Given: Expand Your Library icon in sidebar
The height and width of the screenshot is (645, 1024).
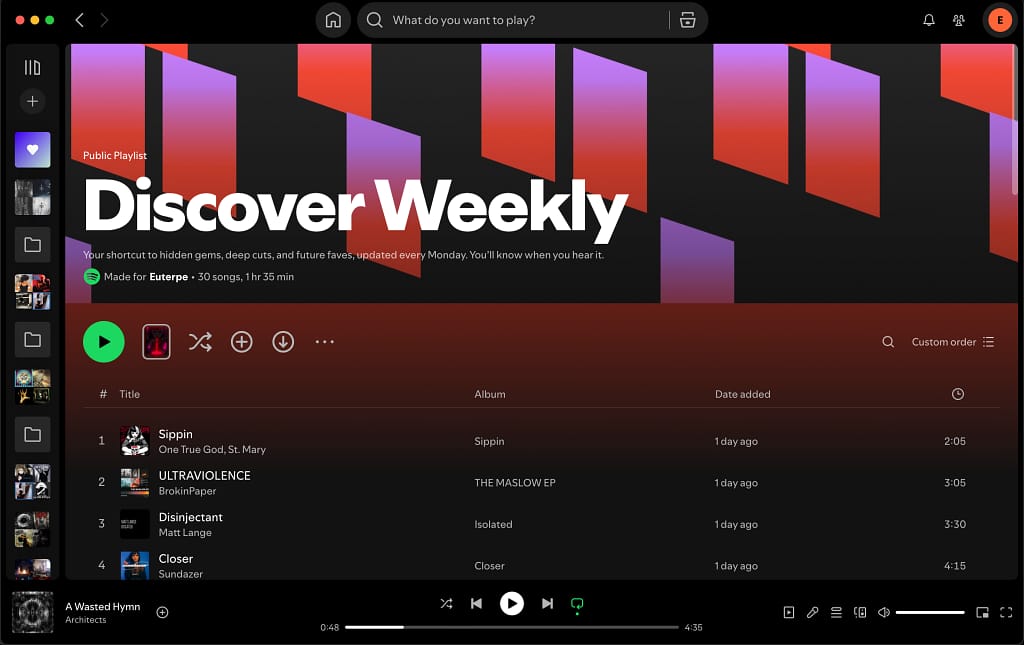Looking at the screenshot, I should (x=32, y=67).
